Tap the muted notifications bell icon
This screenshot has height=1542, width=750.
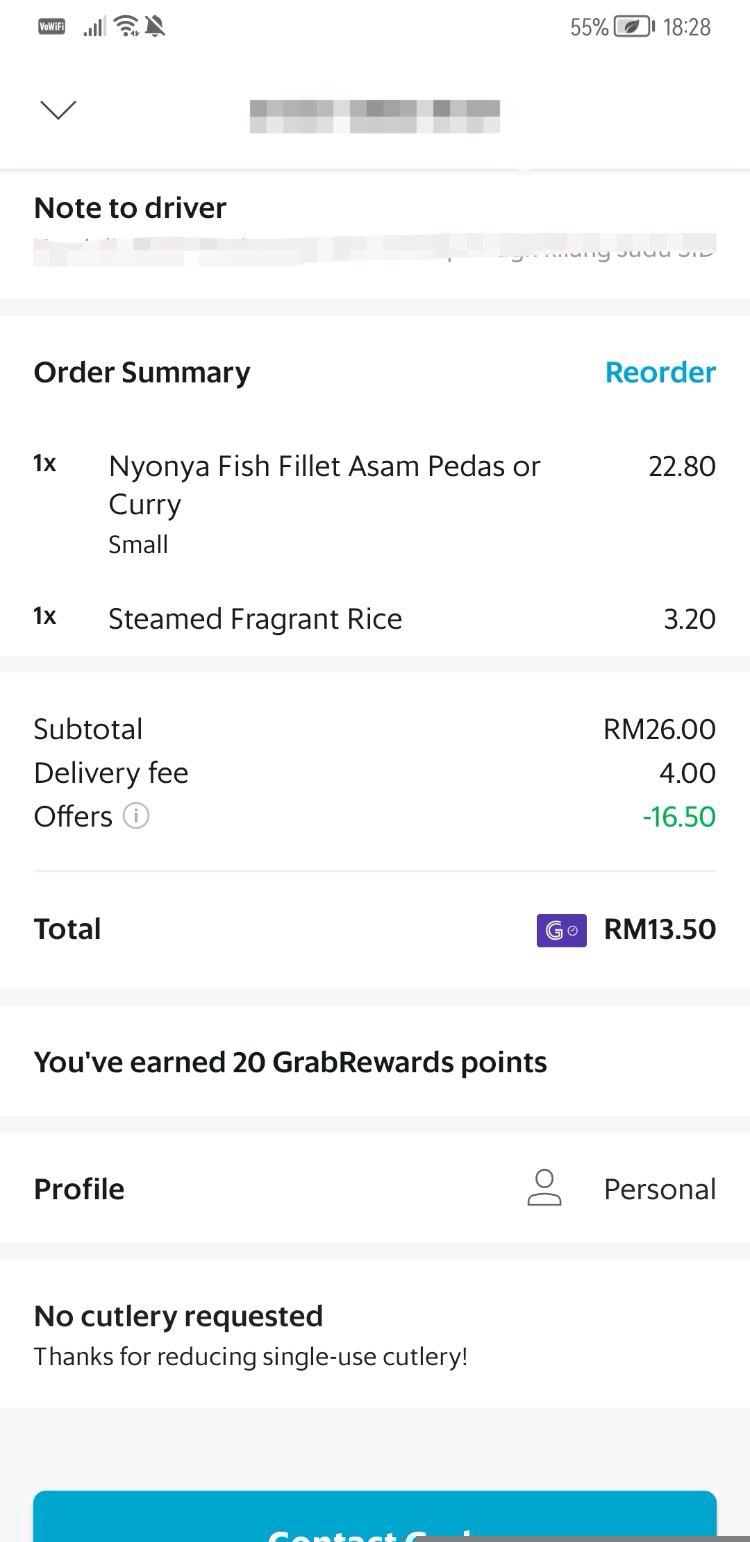pos(155,27)
